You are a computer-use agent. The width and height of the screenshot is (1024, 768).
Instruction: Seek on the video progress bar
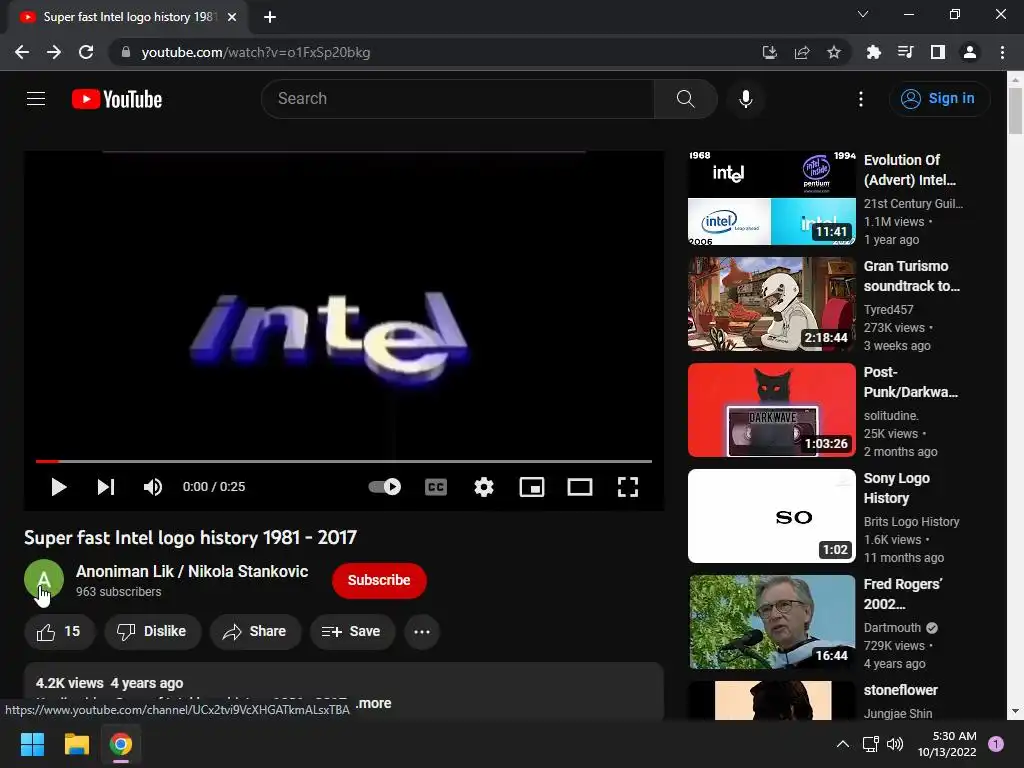tap(344, 461)
